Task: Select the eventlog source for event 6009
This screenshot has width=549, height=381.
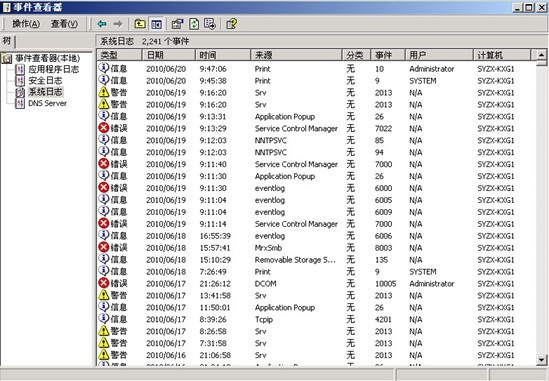Action: click(270, 212)
